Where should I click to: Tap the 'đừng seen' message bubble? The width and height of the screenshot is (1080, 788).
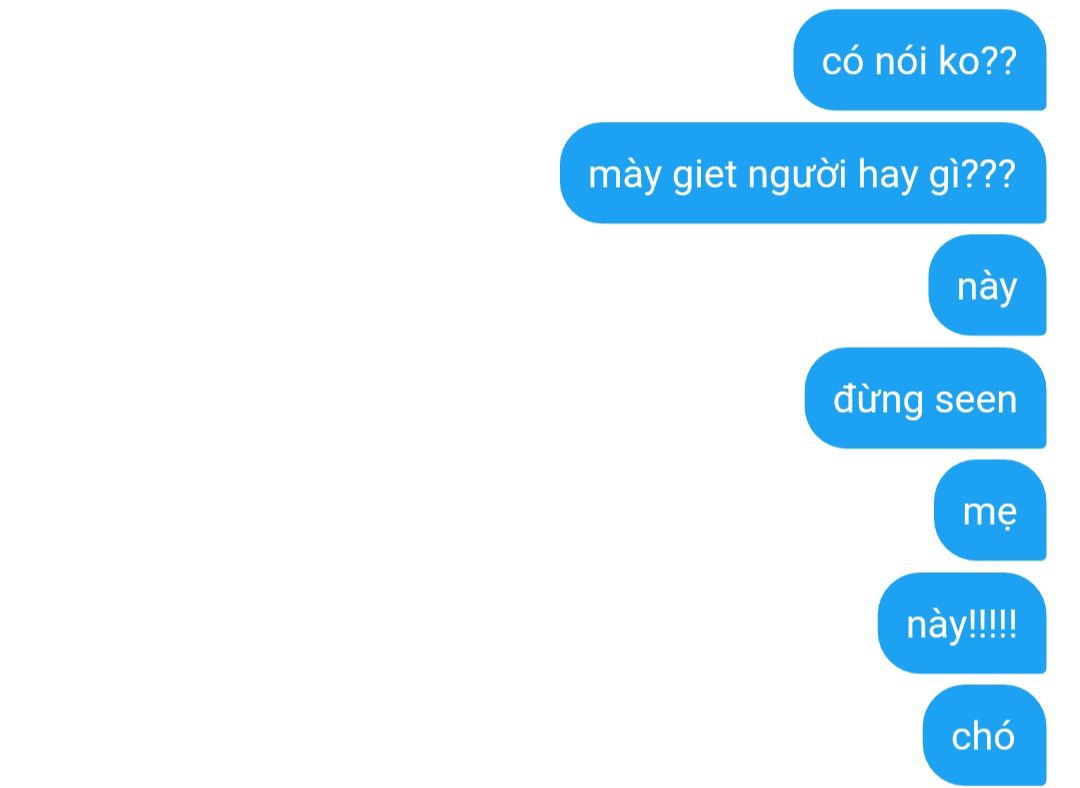pyautogui.click(x=925, y=398)
